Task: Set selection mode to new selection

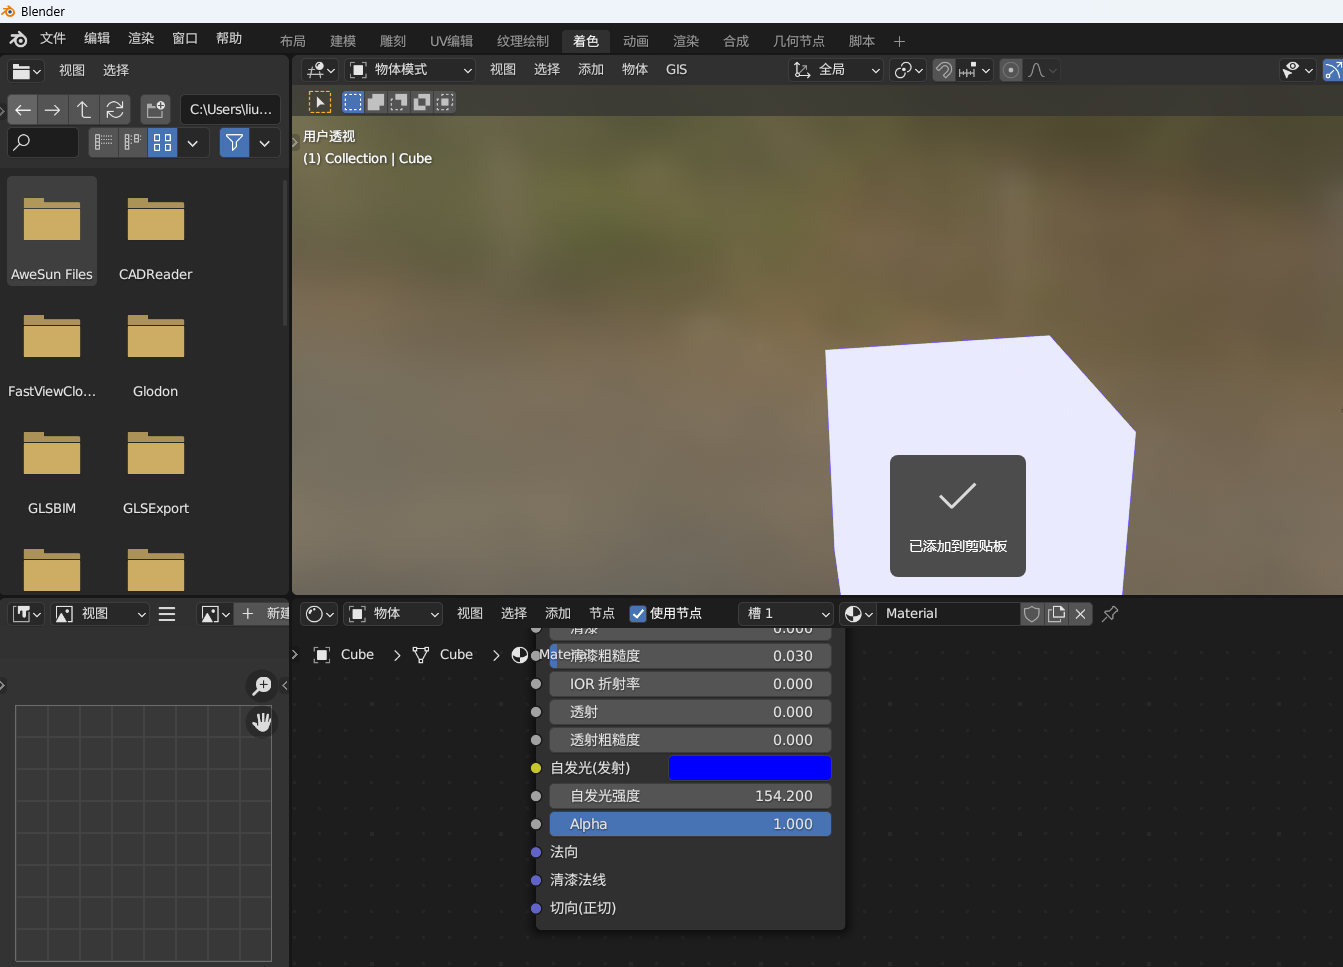Action: [x=353, y=102]
